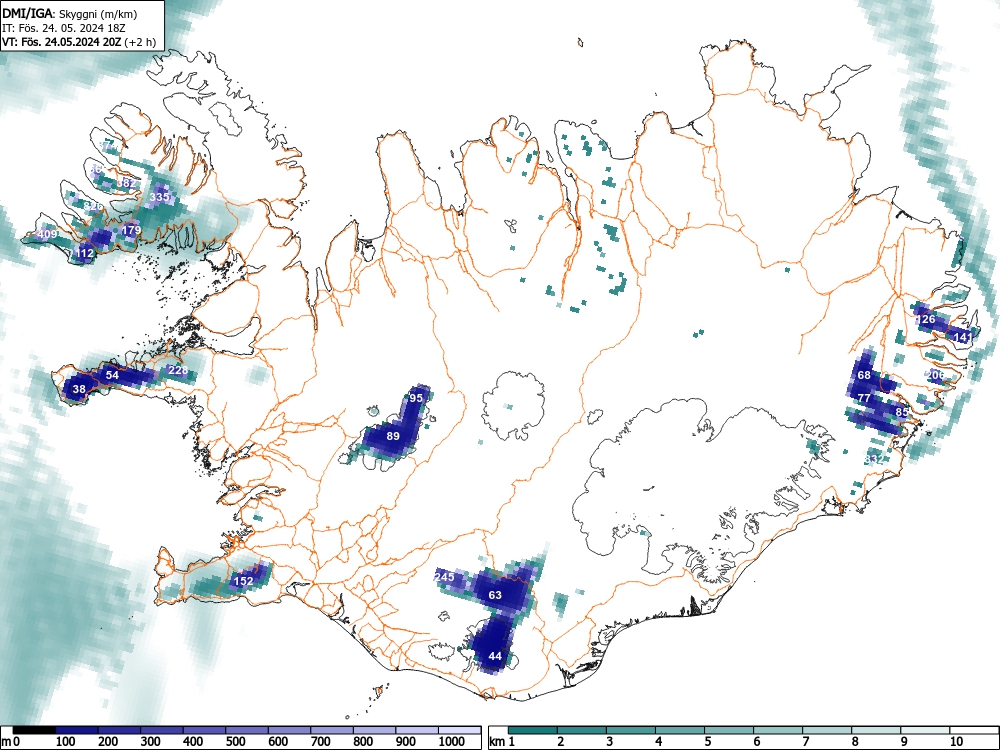Viewport: 1000px width, 750px height.
Task: Click the 4 label in the km legend
Action: click(x=659, y=742)
